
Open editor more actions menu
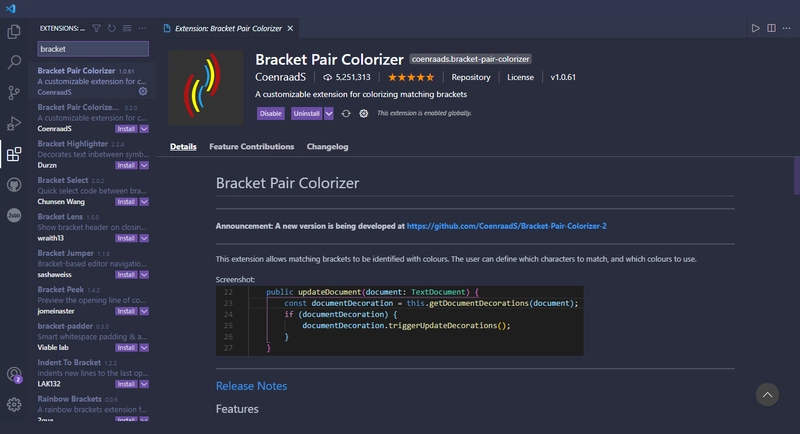pyautogui.click(x=787, y=28)
